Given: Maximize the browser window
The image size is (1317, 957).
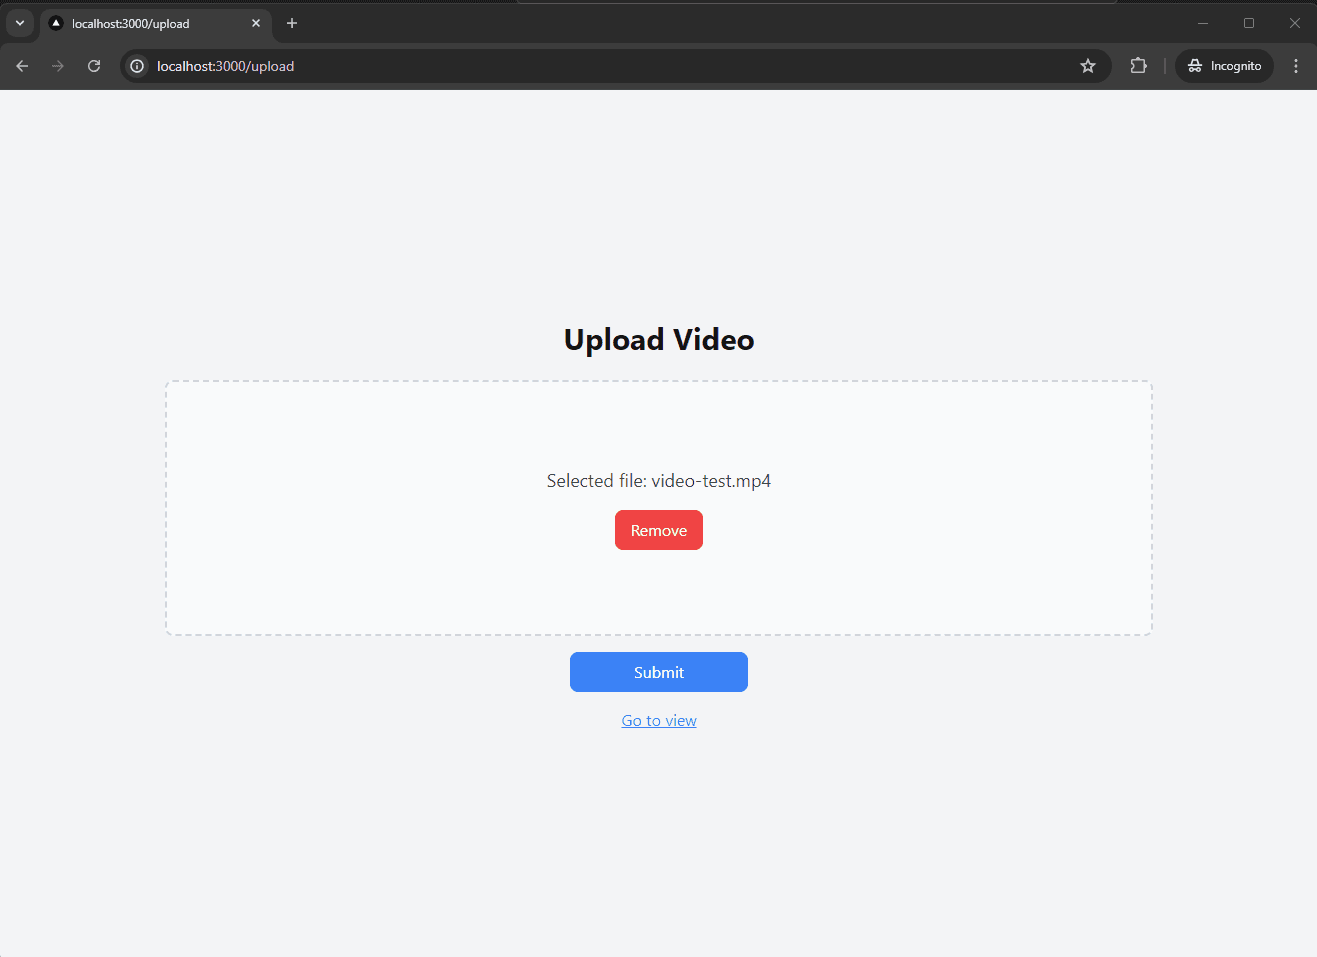Looking at the screenshot, I should coord(1249,23).
